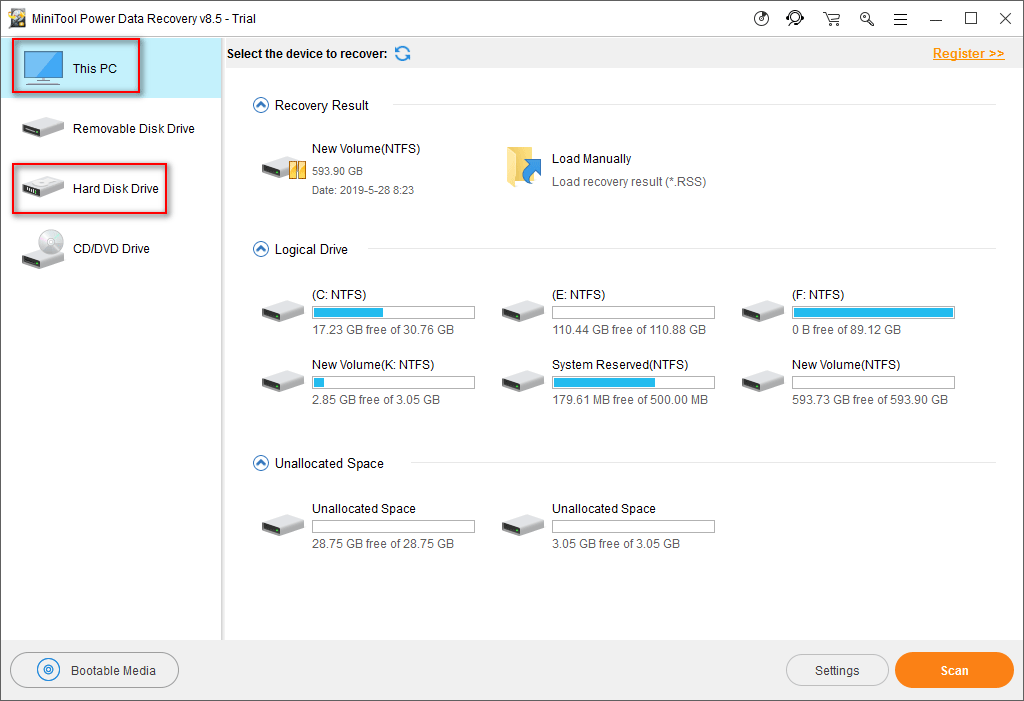Select the C: NTFS drive icon
This screenshot has height=701, width=1024.
pos(283,310)
